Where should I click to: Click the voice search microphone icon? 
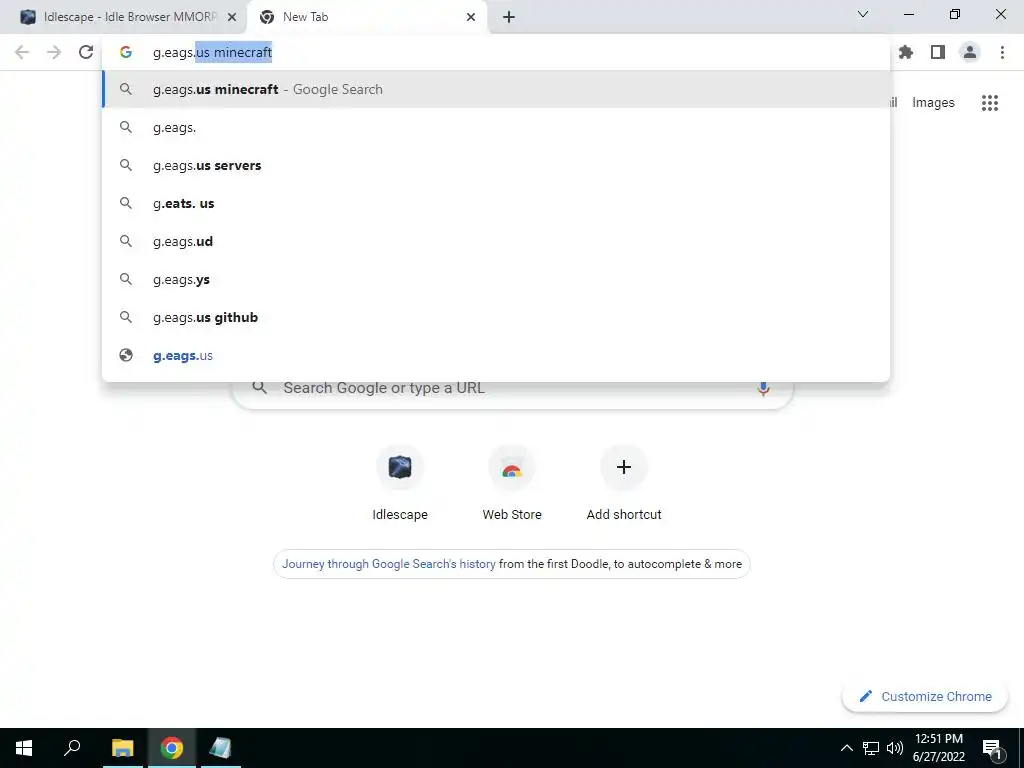pyautogui.click(x=763, y=388)
